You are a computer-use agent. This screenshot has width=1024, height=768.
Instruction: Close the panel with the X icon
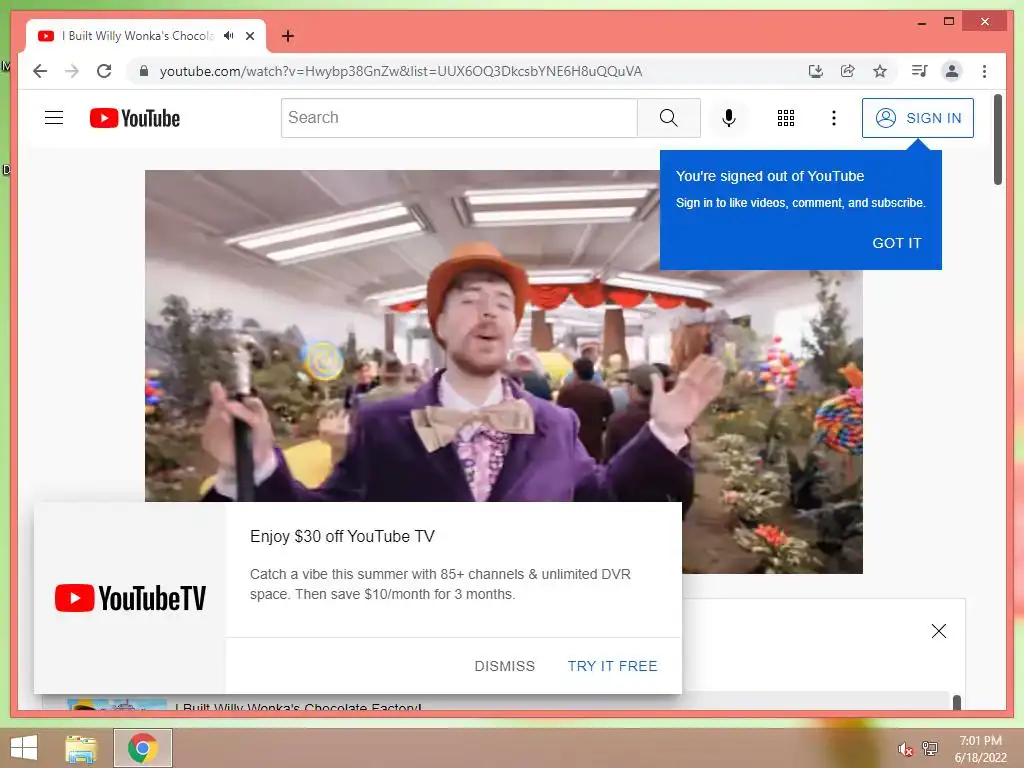click(x=938, y=630)
